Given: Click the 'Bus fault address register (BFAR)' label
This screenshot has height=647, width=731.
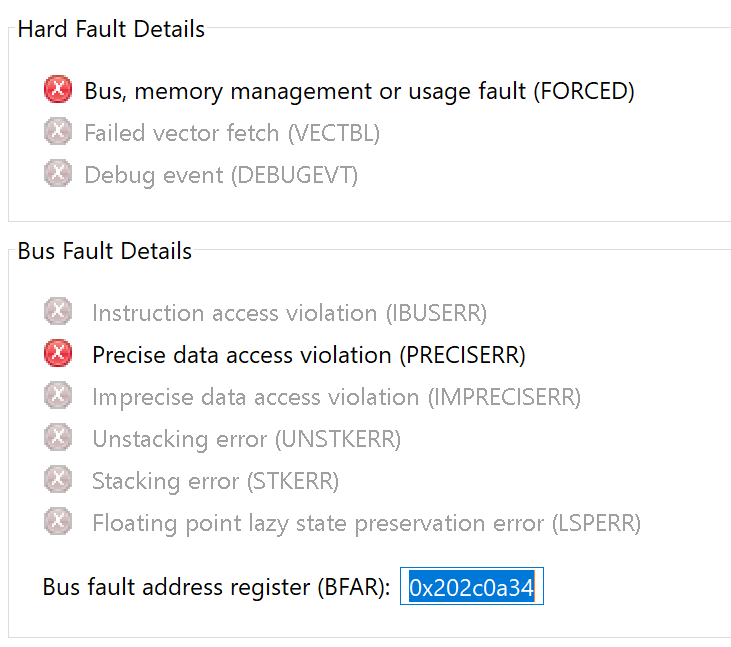Looking at the screenshot, I should (216, 587).
